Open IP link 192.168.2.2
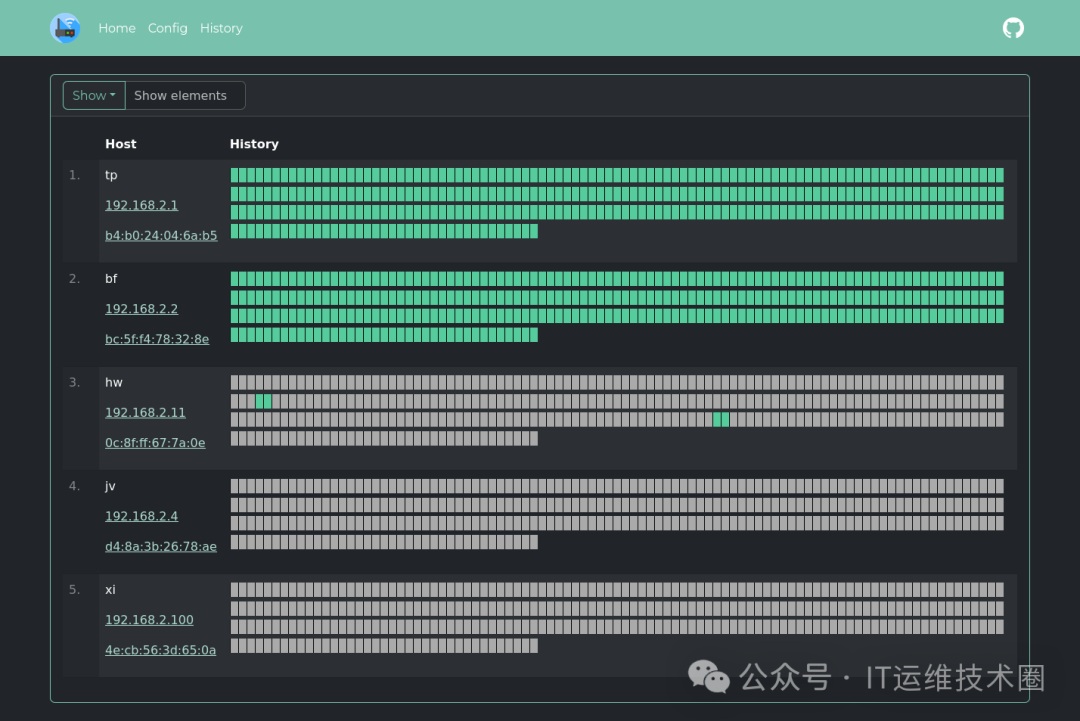Screen dimensions: 1080x721 point(141,309)
